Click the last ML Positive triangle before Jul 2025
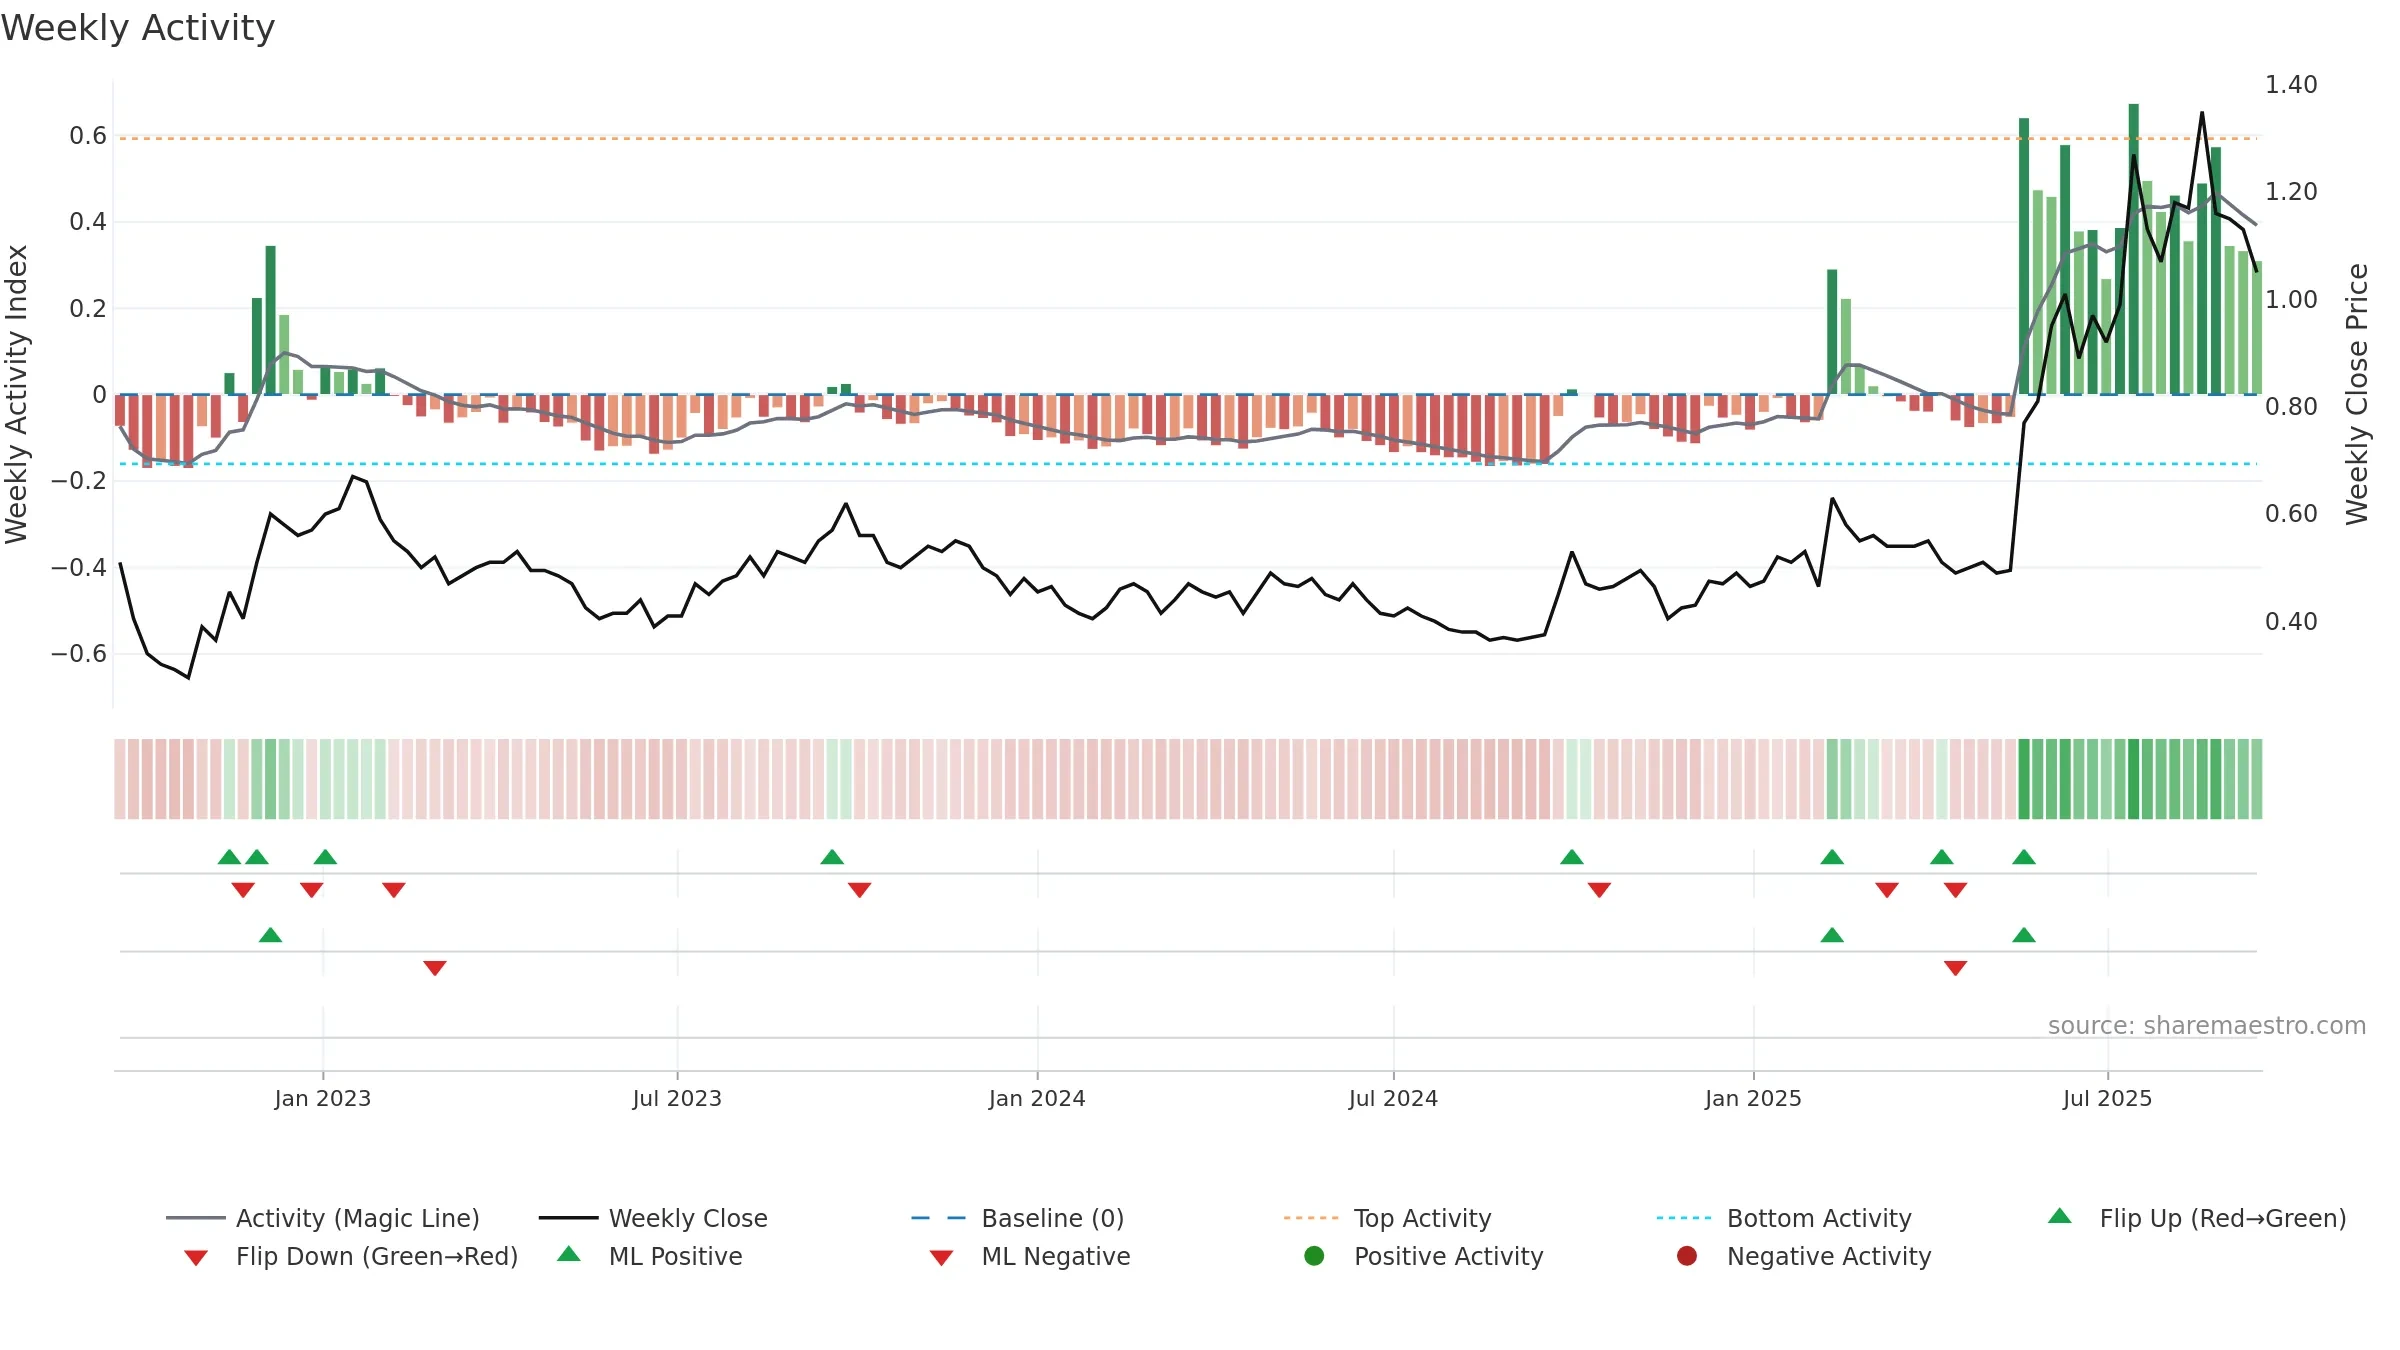The height and width of the screenshot is (1350, 2400). (x=2024, y=935)
